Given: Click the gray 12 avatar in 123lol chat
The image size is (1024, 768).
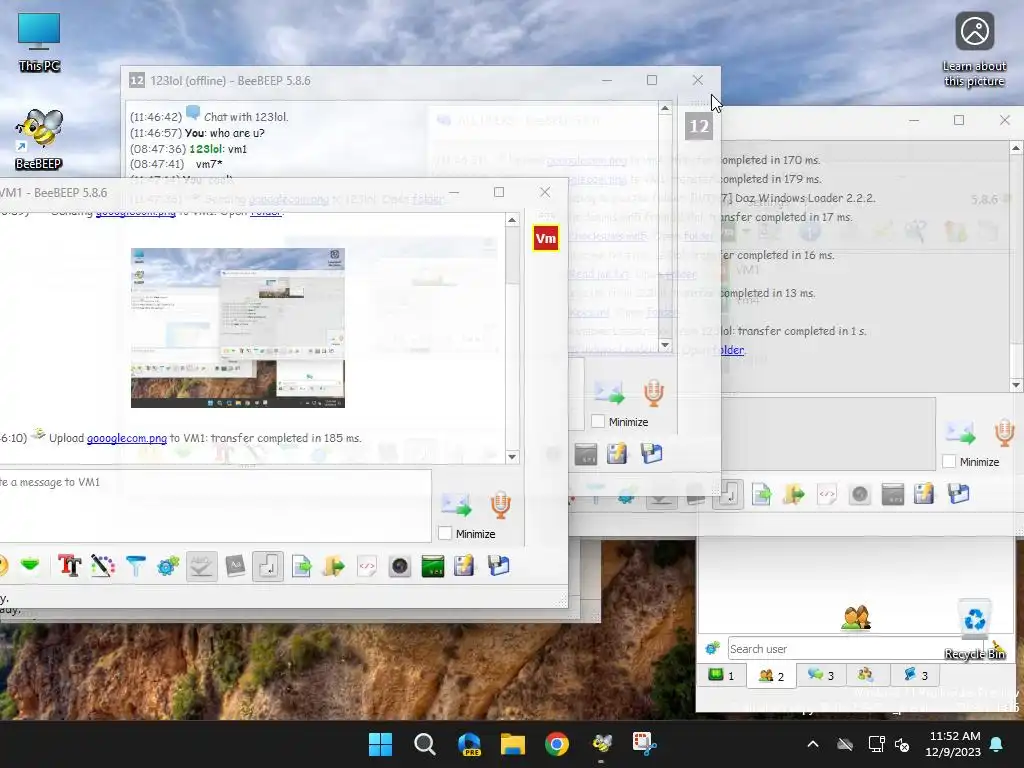Looking at the screenshot, I should [x=699, y=126].
